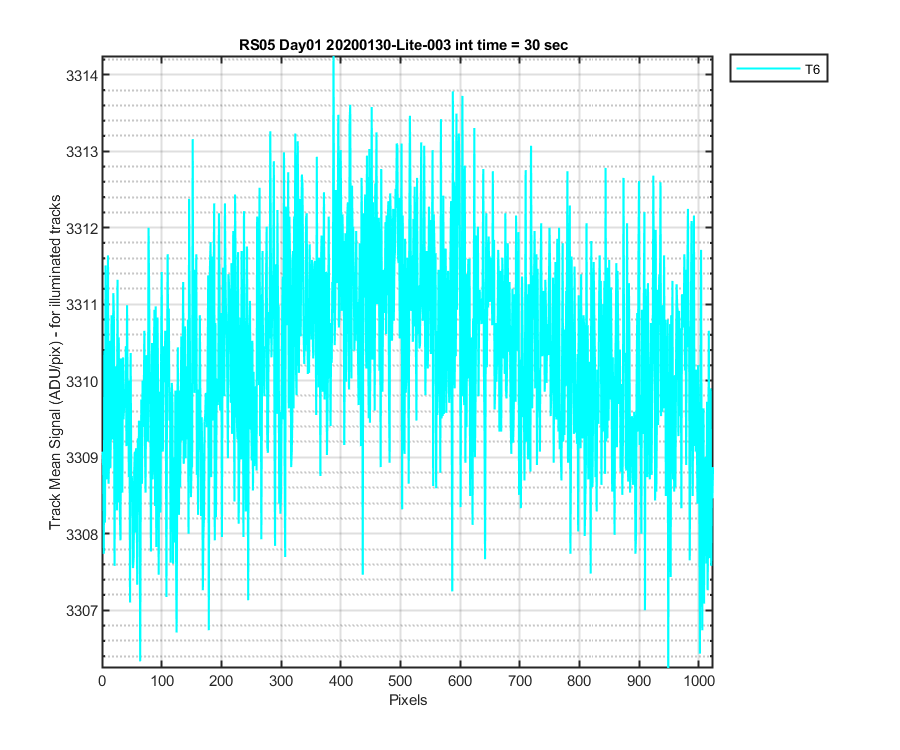Click the y-axis tick label 3313
This screenshot has width=900, height=750.
[x=82, y=152]
